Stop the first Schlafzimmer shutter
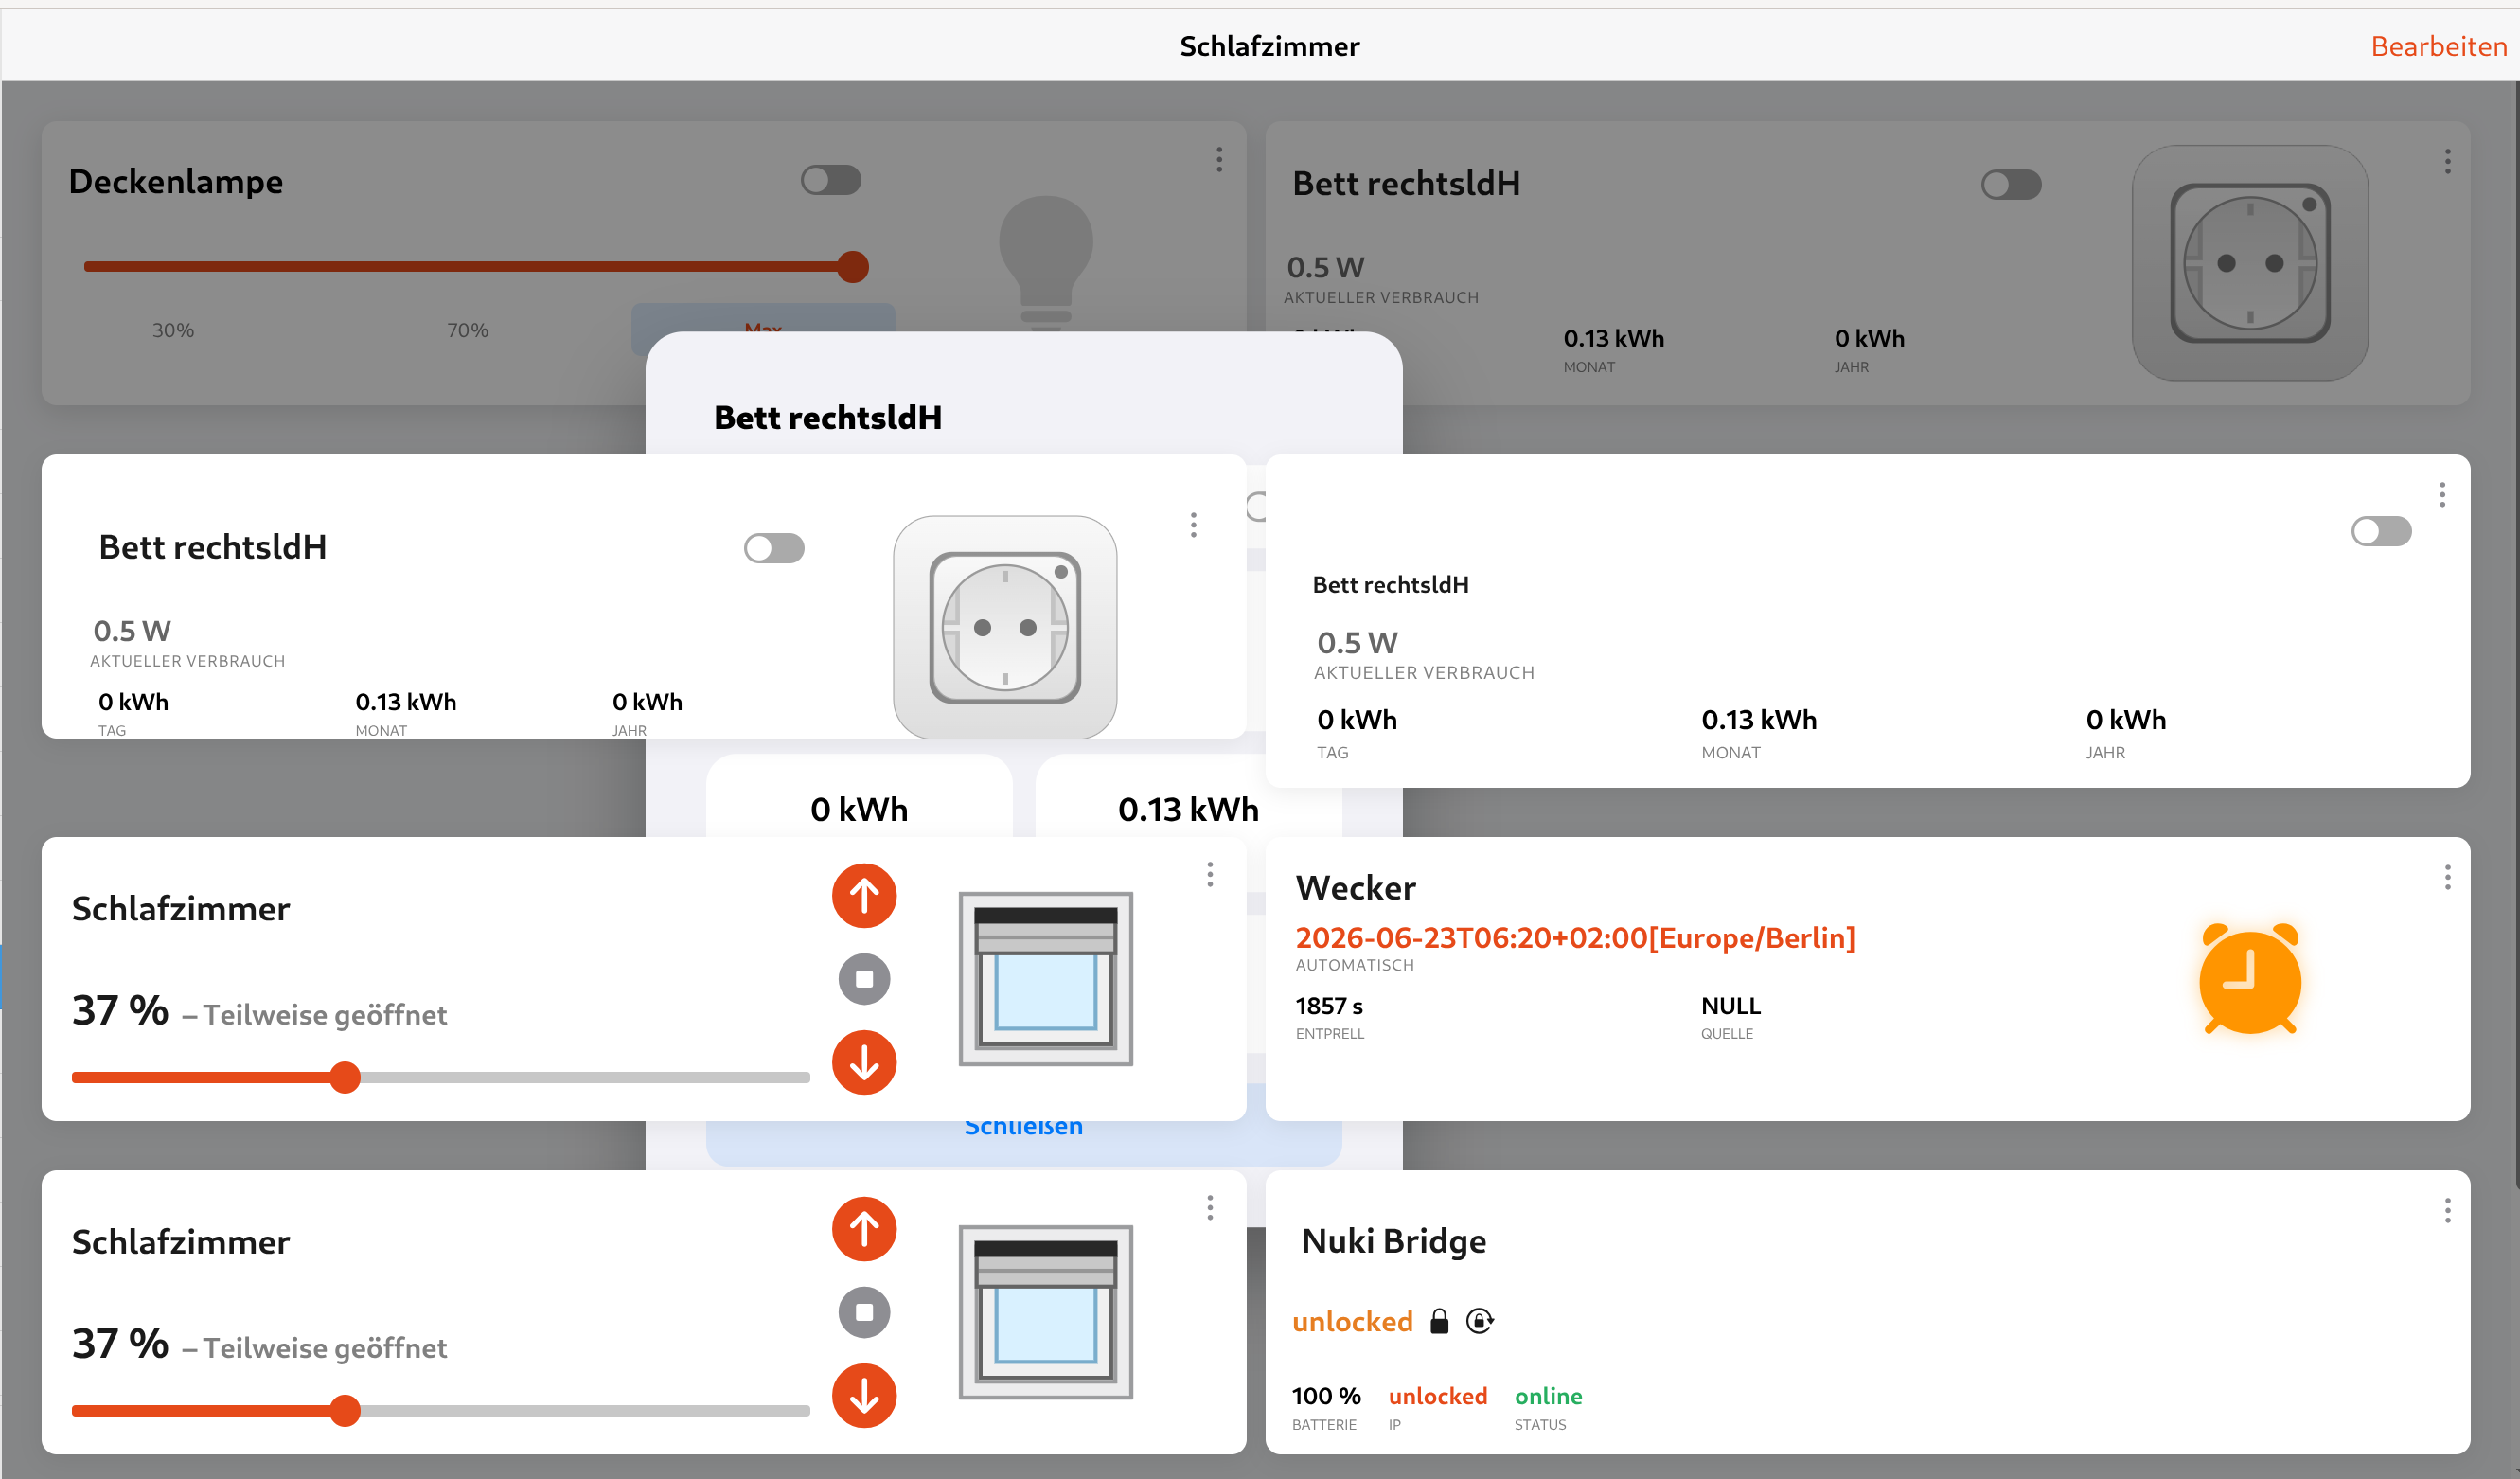 (864, 978)
